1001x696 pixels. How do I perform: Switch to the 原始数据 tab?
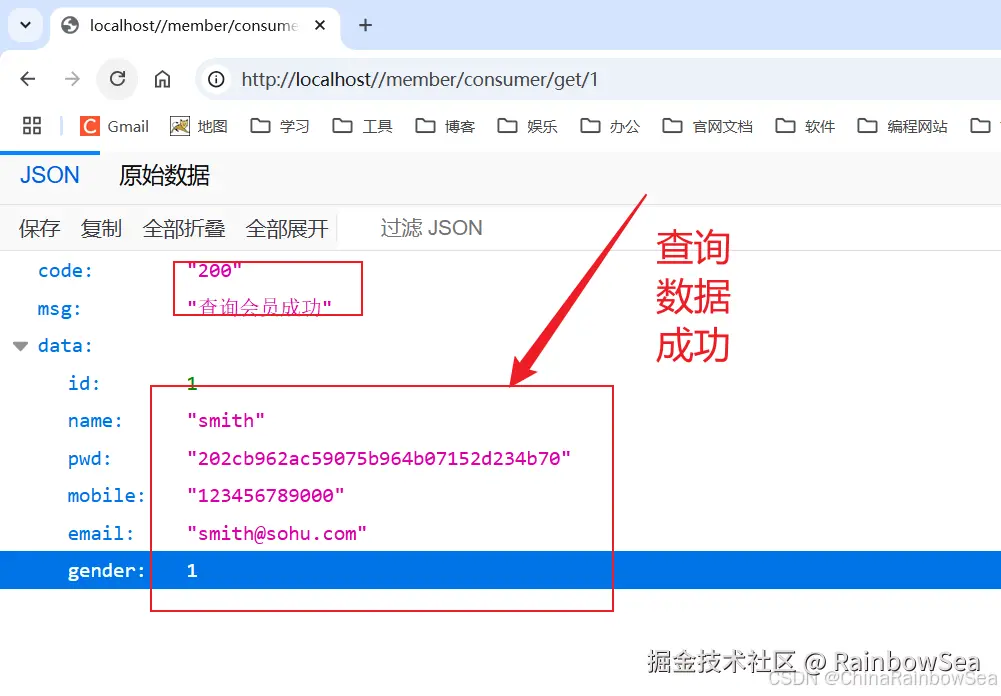coord(164,176)
